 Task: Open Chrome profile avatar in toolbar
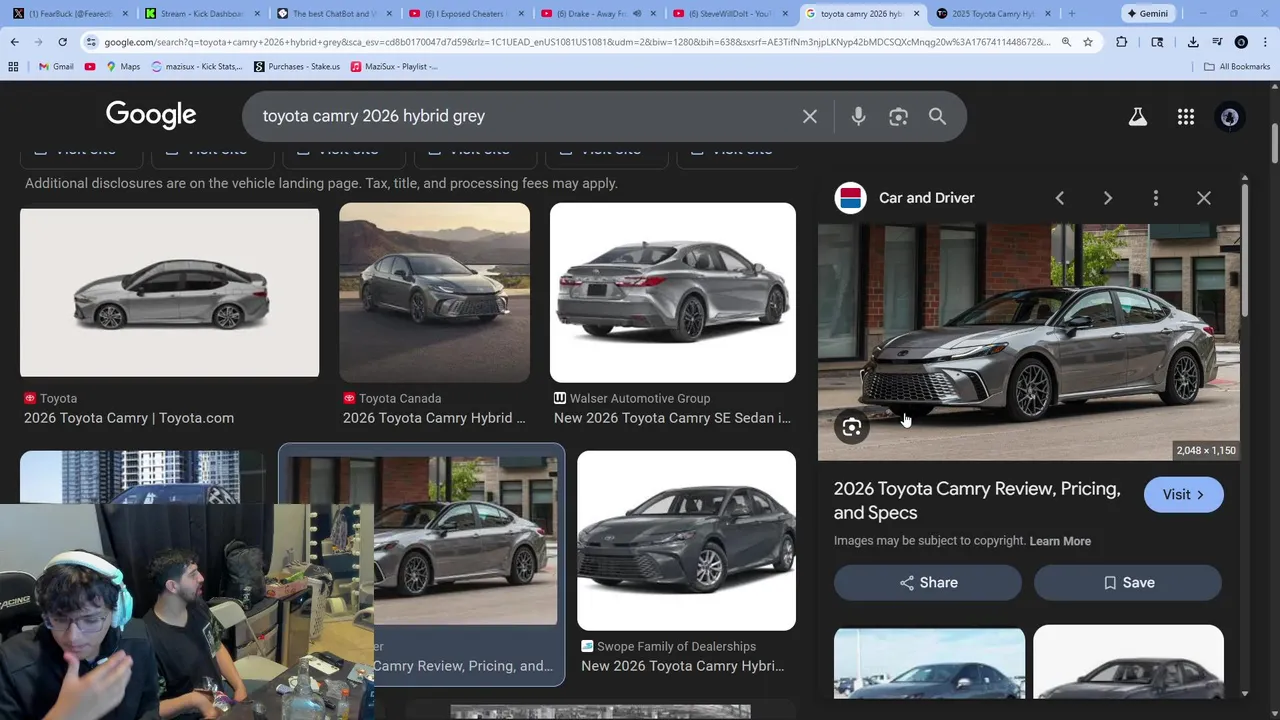pos(1241,42)
